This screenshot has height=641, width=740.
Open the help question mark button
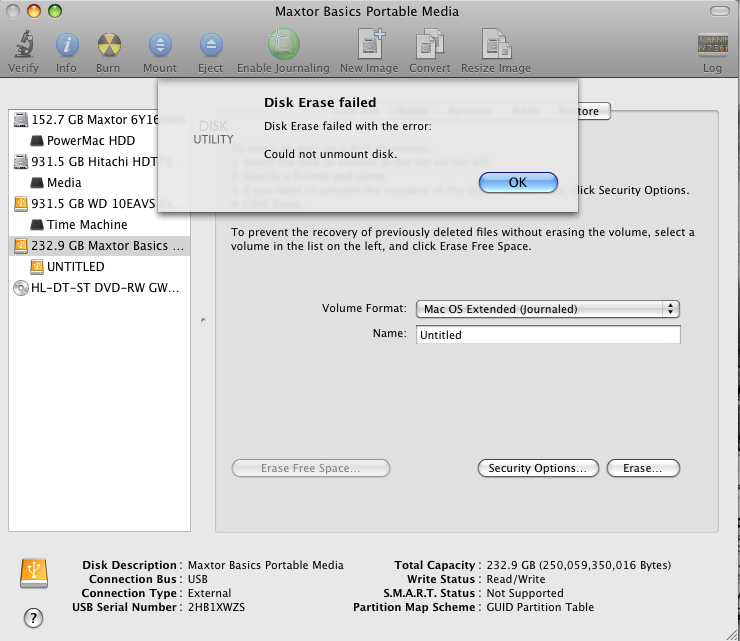(34, 618)
